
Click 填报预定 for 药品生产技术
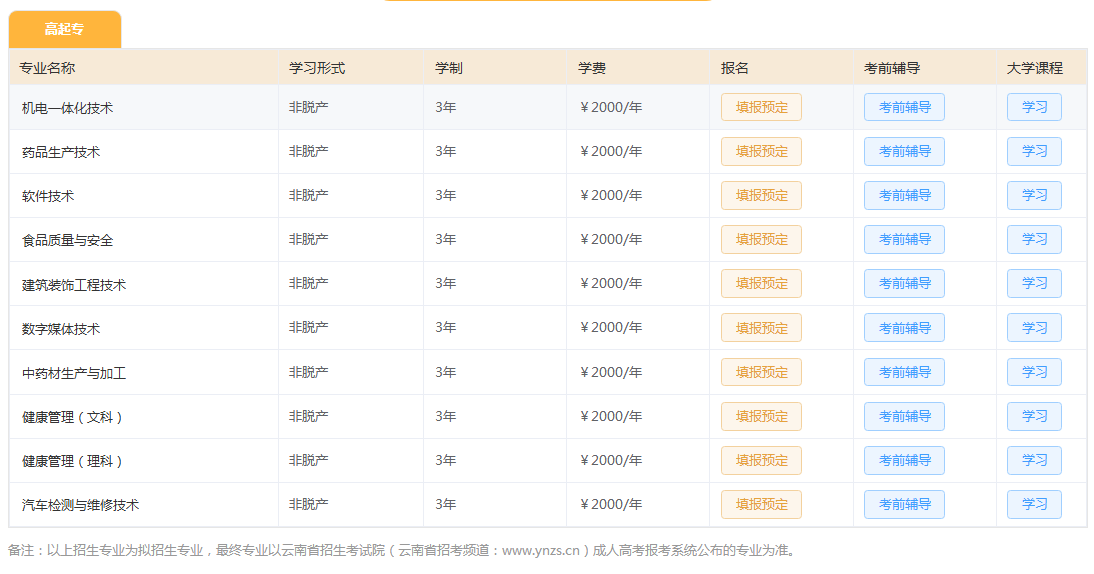point(761,151)
